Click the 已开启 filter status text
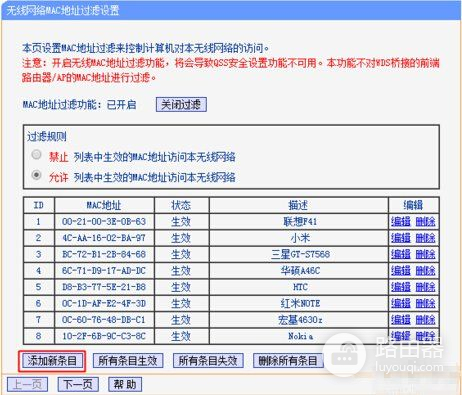Screen dimensions: 462x395 click(x=121, y=105)
